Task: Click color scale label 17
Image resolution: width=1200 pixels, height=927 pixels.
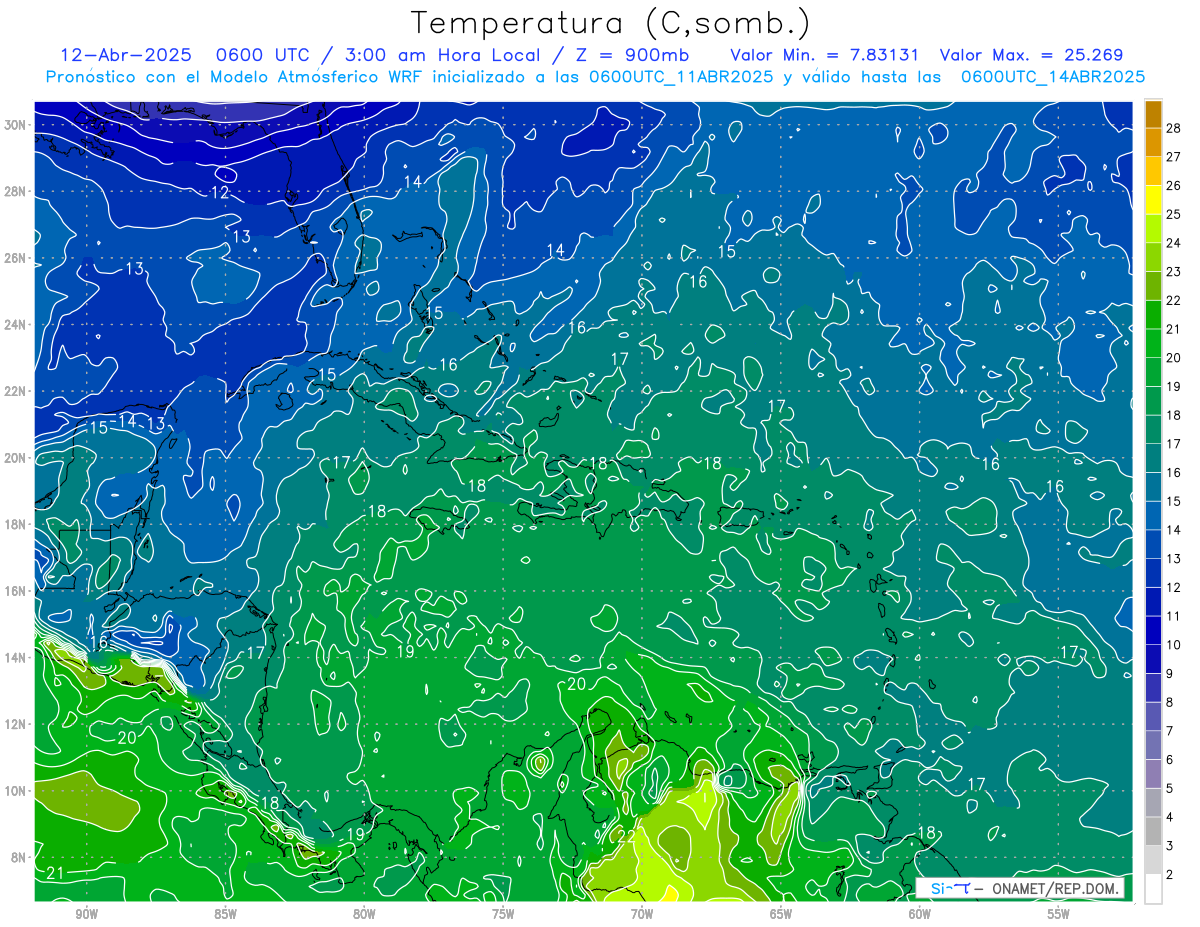Action: point(1173,444)
